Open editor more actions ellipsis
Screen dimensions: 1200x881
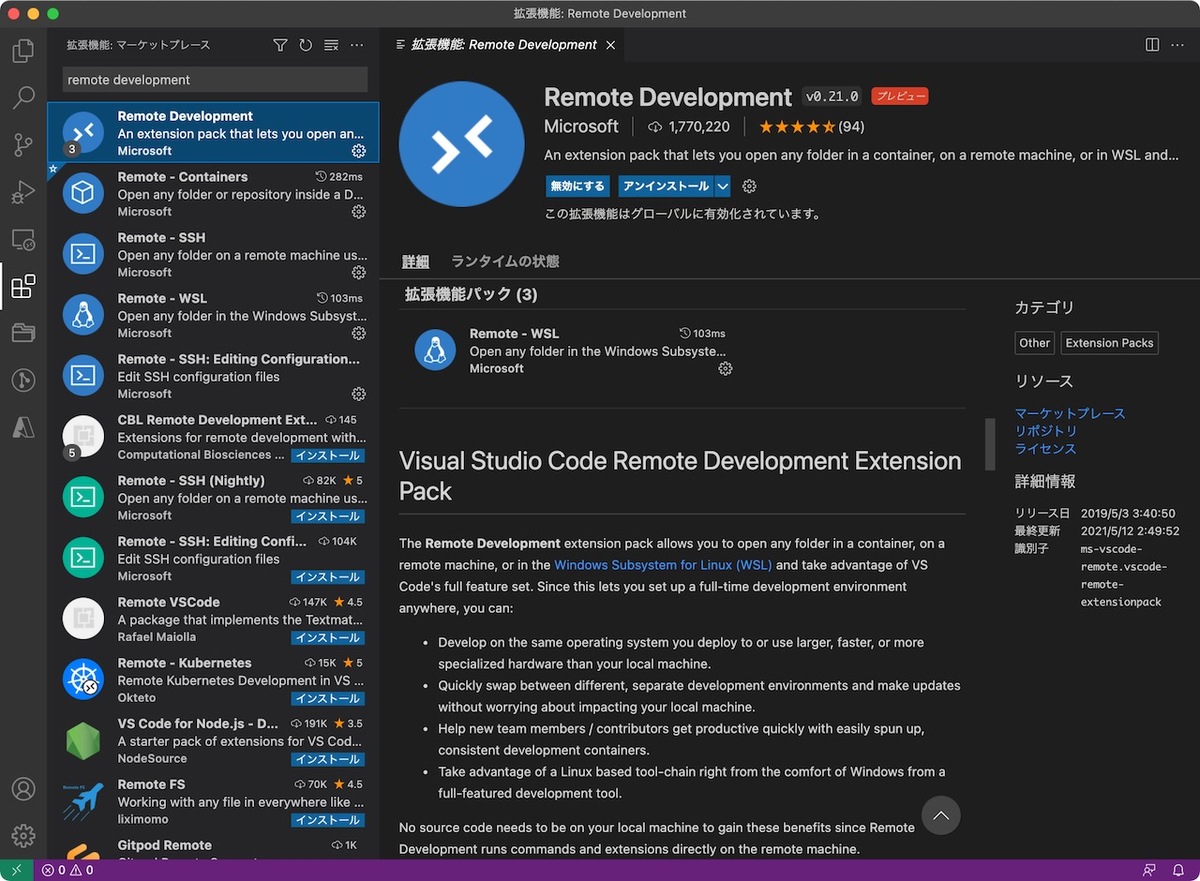[1178, 45]
